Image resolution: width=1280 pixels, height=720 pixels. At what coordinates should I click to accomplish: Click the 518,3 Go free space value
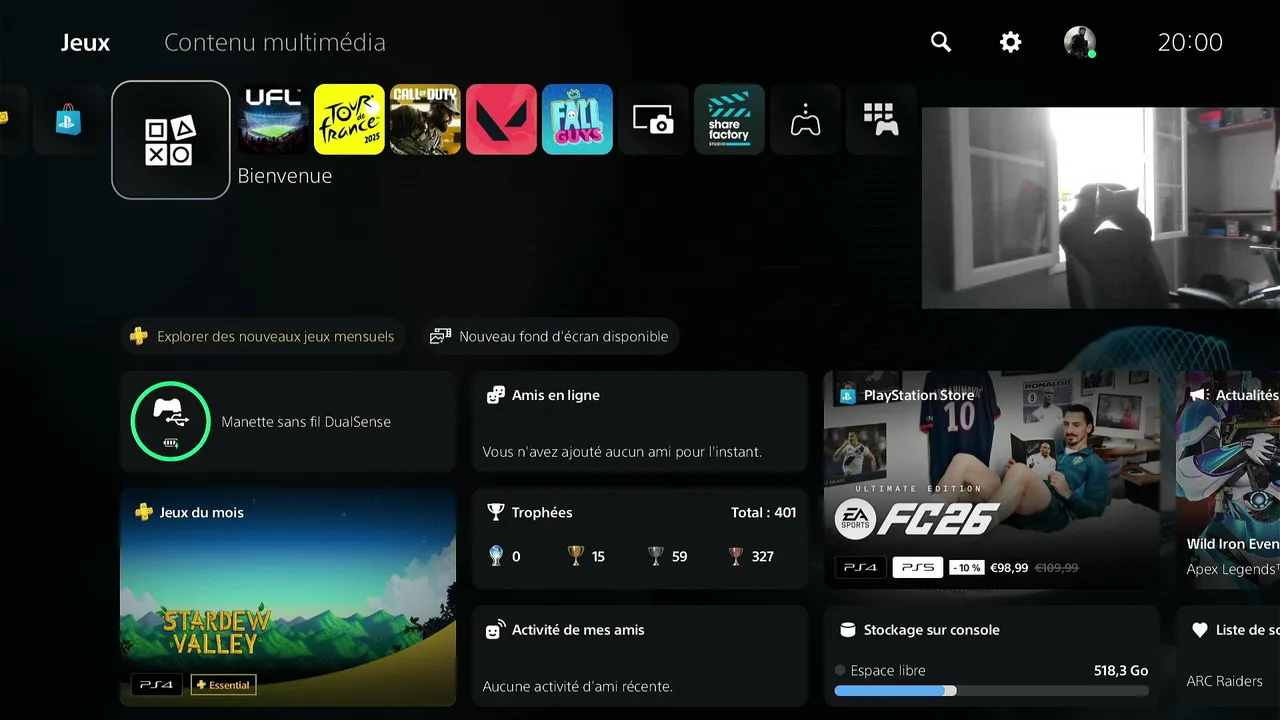point(1121,670)
